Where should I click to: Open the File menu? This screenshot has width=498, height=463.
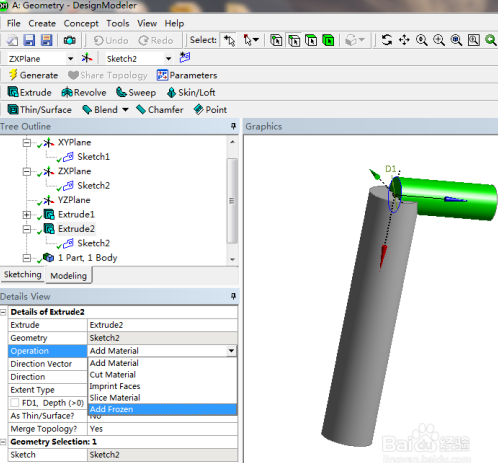coord(14,23)
